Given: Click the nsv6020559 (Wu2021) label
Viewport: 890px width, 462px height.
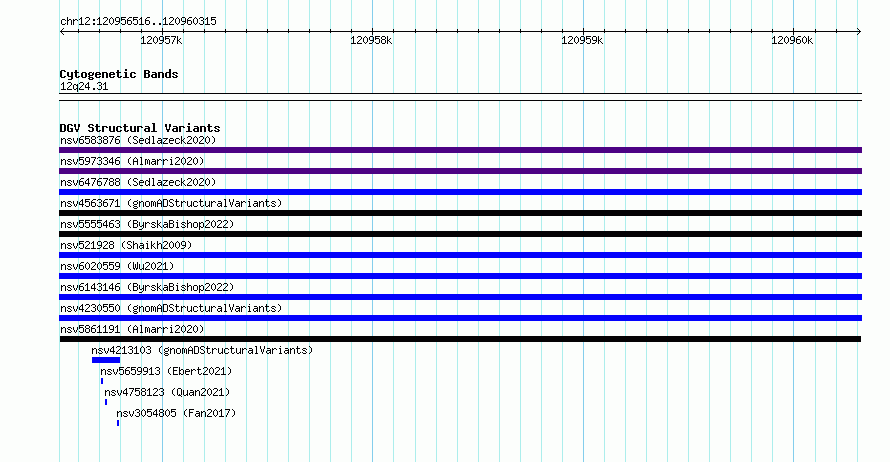Looking at the screenshot, I should point(117,266).
